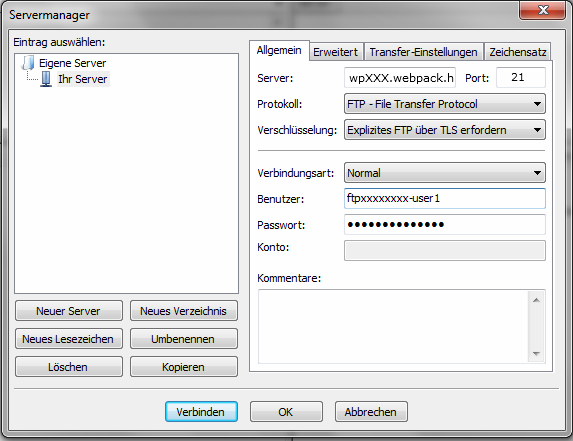Click the Ihr Server computer icon
573x441 pixels.
(46, 79)
